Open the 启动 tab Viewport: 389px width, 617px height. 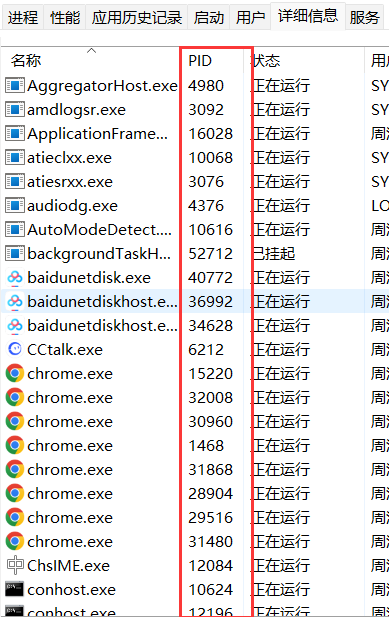coord(208,17)
